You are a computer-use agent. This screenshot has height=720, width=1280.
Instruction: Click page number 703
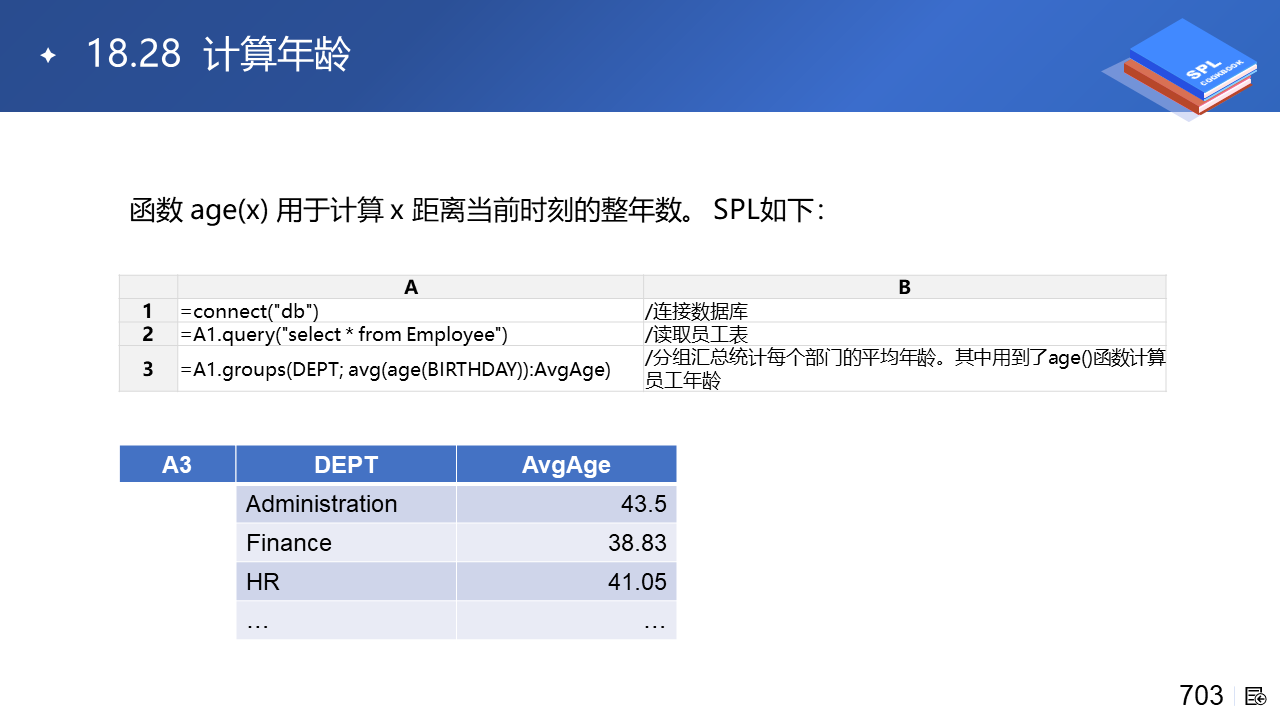tap(1201, 695)
